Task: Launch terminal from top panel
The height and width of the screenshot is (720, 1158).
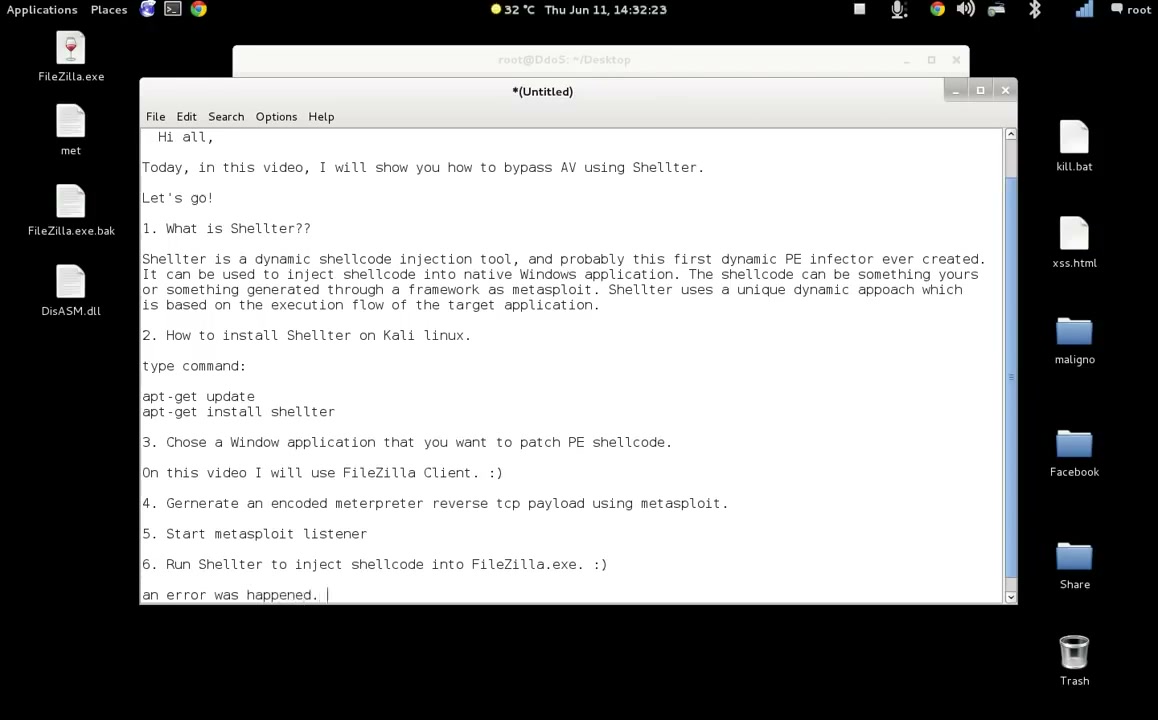Action: (x=173, y=9)
